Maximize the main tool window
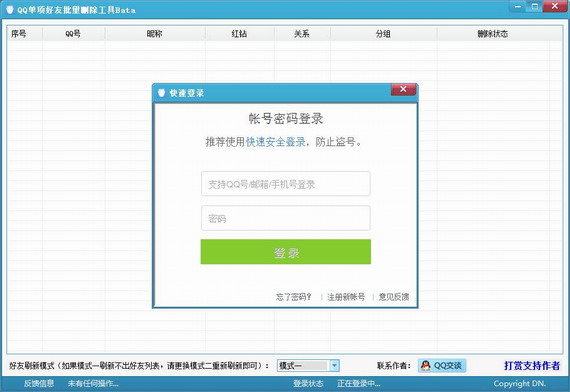 coord(535,7)
